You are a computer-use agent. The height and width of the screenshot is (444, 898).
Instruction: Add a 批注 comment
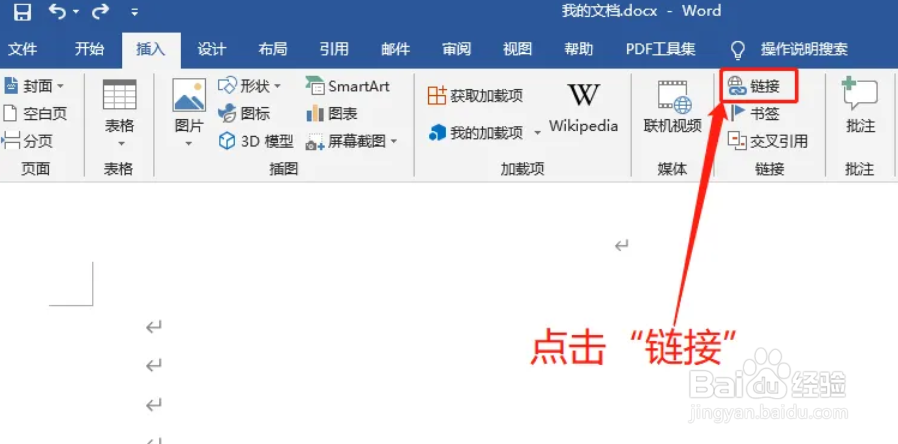point(860,107)
